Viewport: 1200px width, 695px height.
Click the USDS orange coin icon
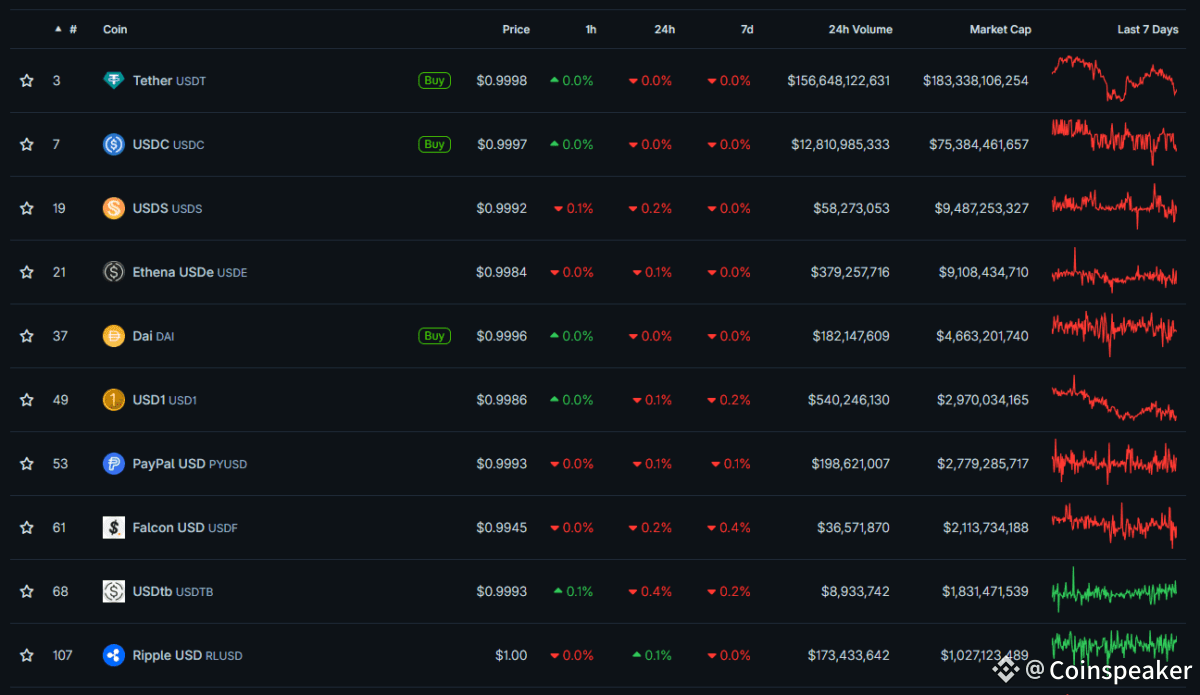point(114,208)
